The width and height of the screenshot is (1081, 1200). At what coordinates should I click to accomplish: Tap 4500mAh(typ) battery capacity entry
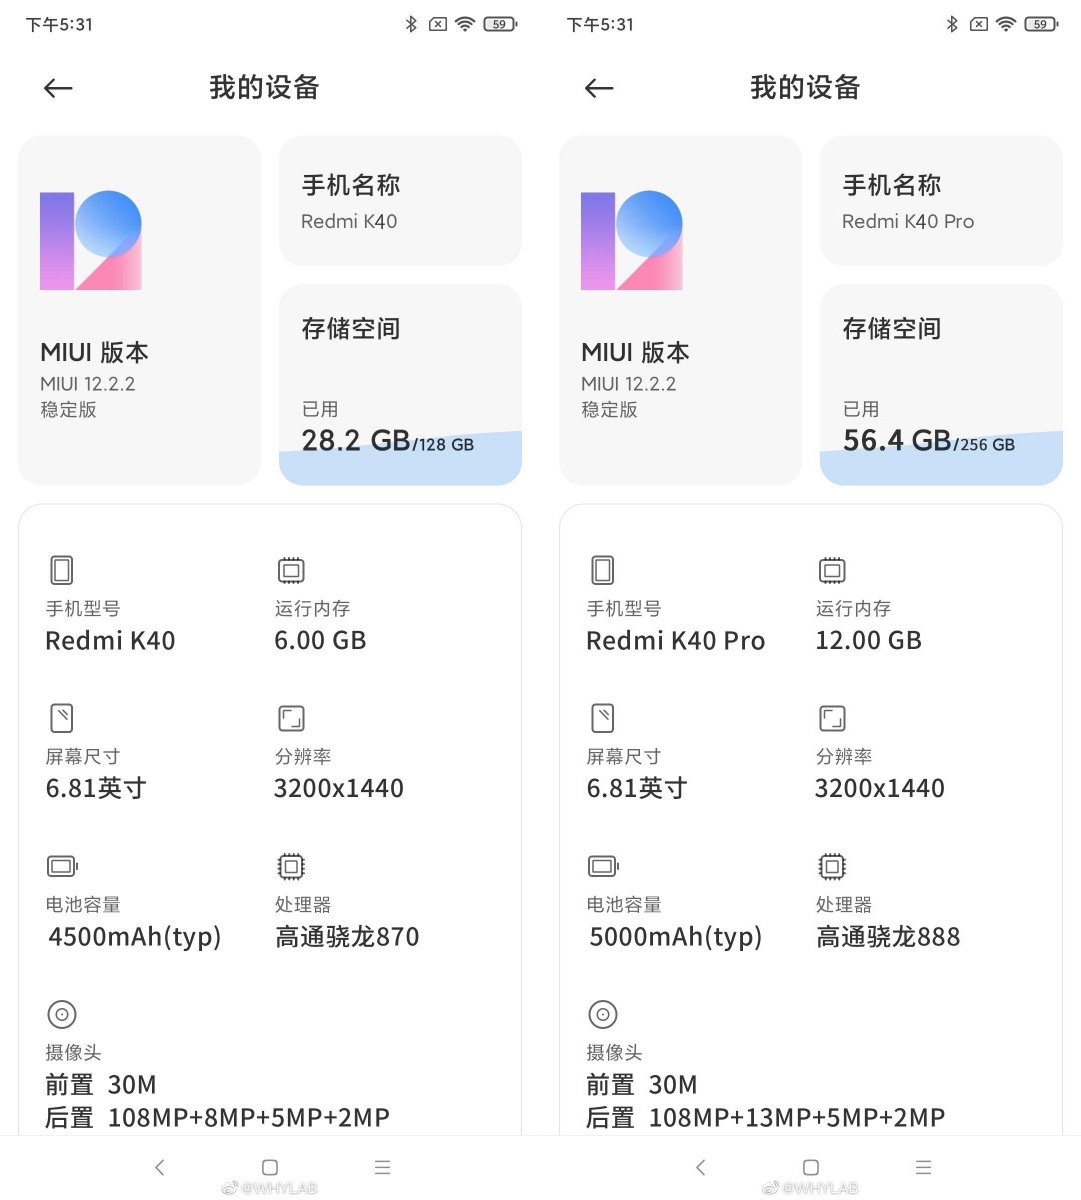click(135, 937)
